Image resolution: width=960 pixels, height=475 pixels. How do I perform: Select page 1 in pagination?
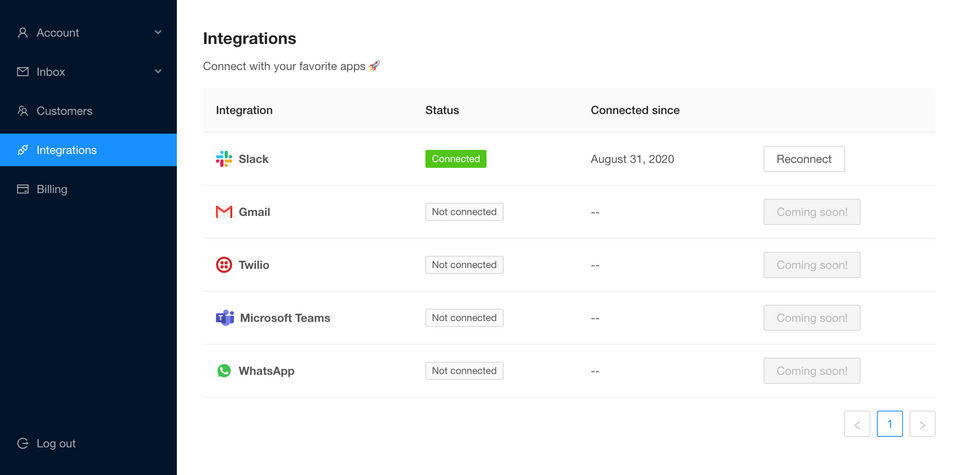890,424
